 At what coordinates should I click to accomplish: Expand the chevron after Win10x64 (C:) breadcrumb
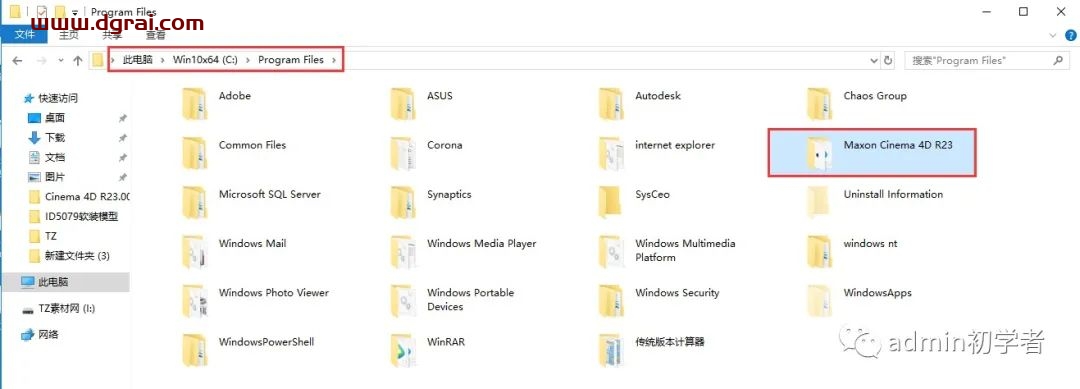click(x=248, y=60)
